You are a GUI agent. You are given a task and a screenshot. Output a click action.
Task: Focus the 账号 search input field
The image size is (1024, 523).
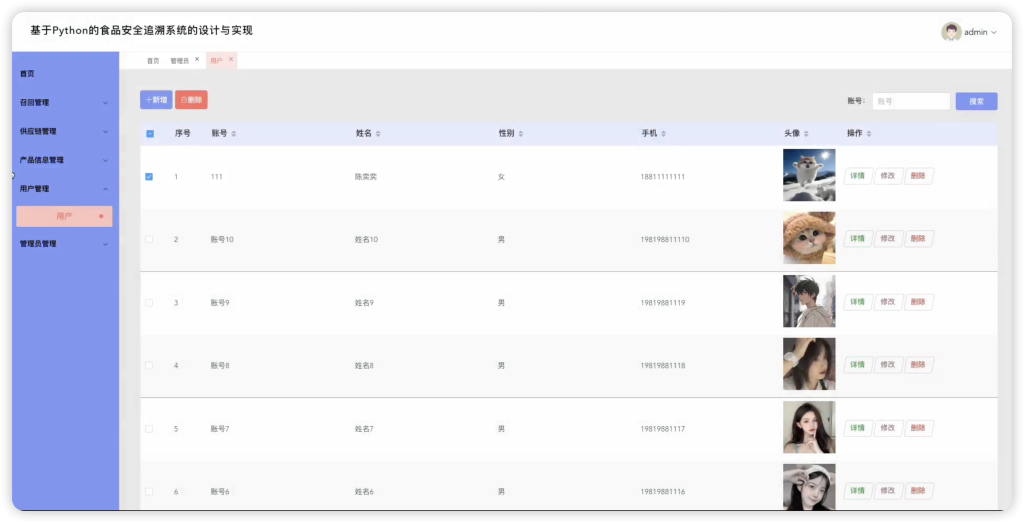[911, 101]
